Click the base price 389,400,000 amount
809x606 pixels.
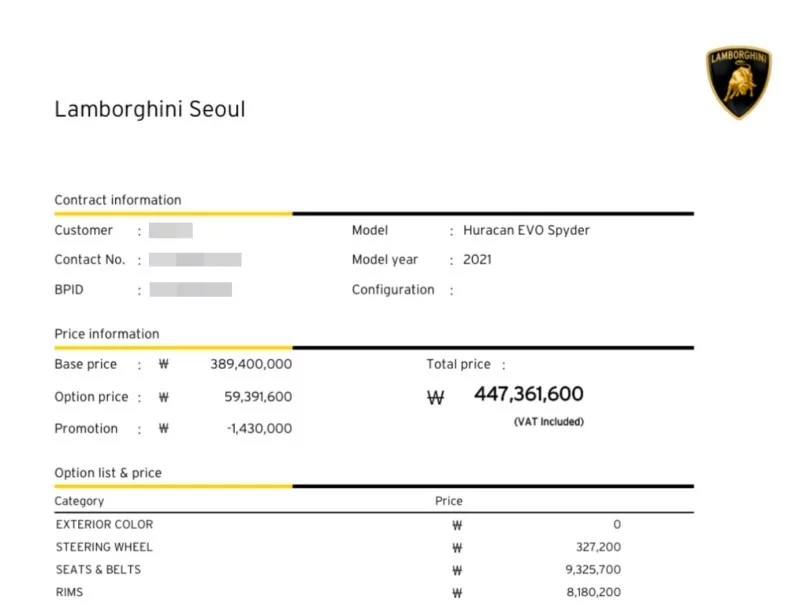251,365
